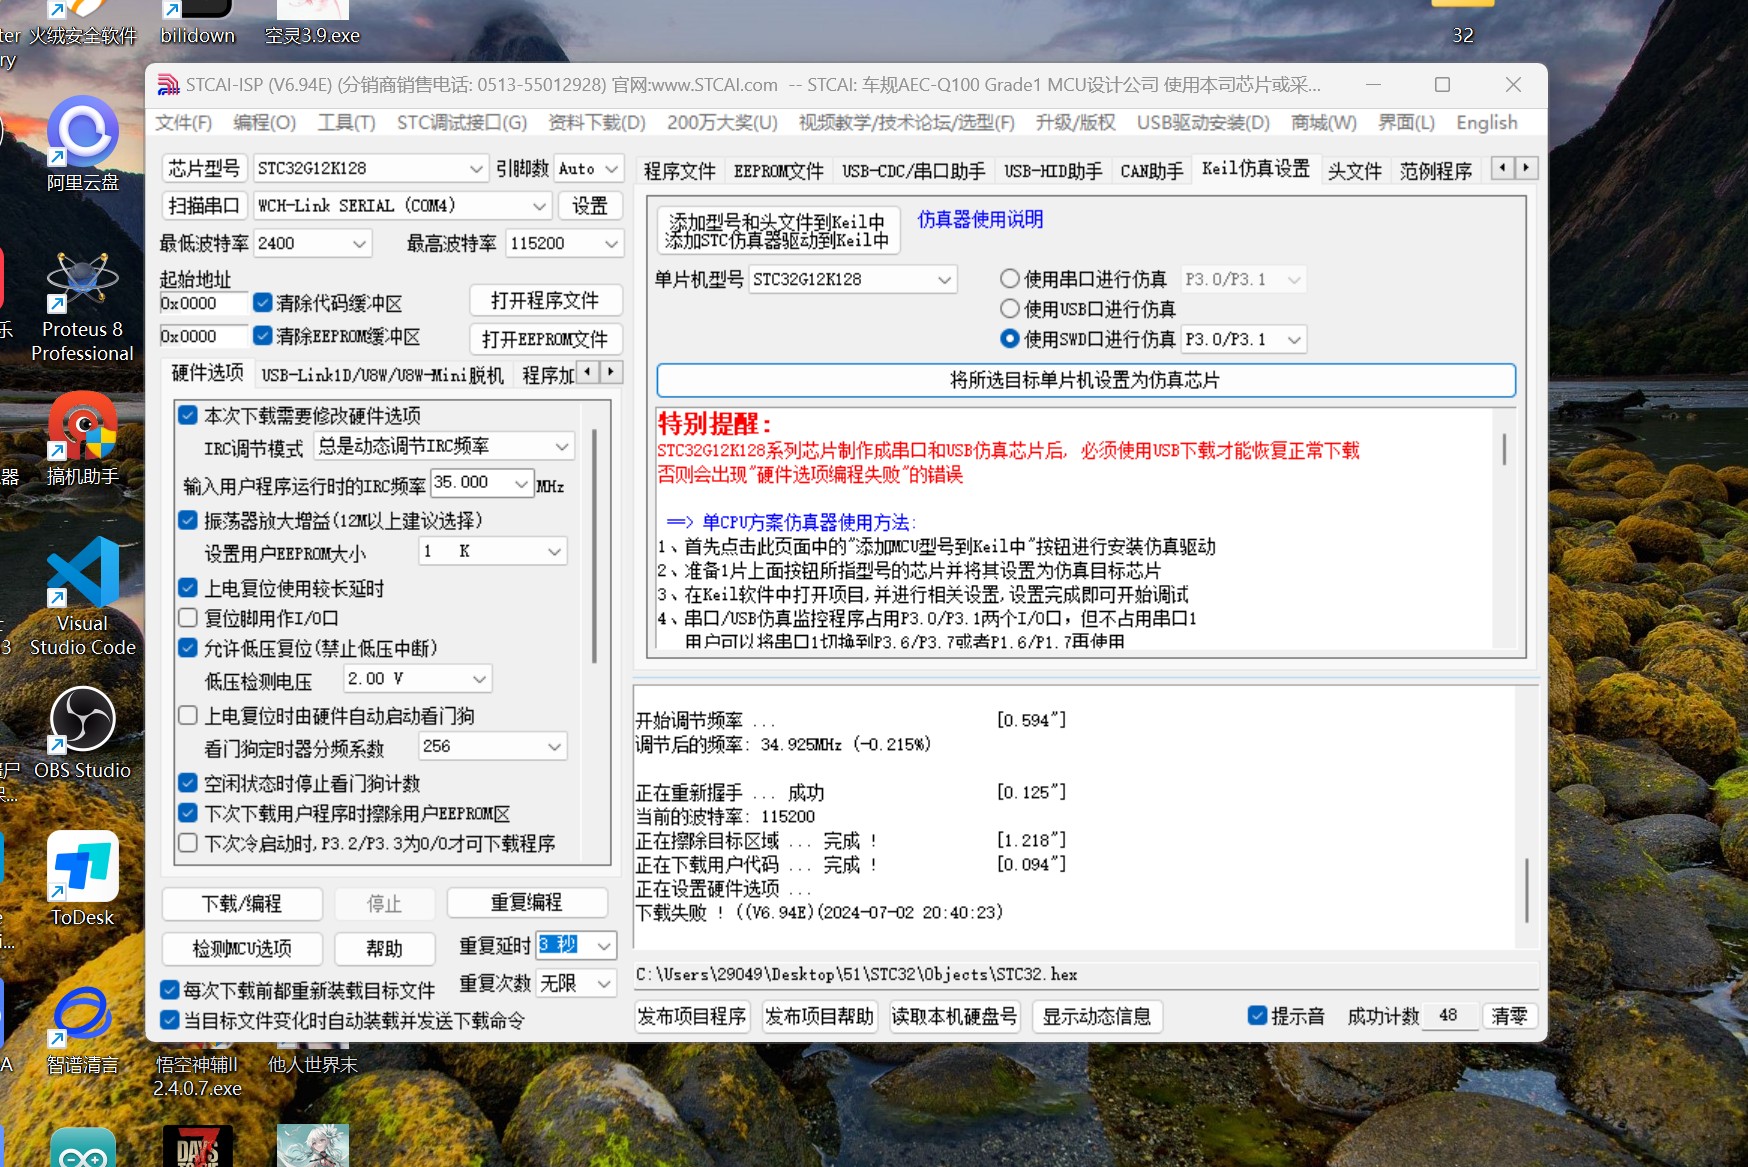
Task: Toggle 本次下载需要修改硬件选项 checkbox
Action: (188, 414)
